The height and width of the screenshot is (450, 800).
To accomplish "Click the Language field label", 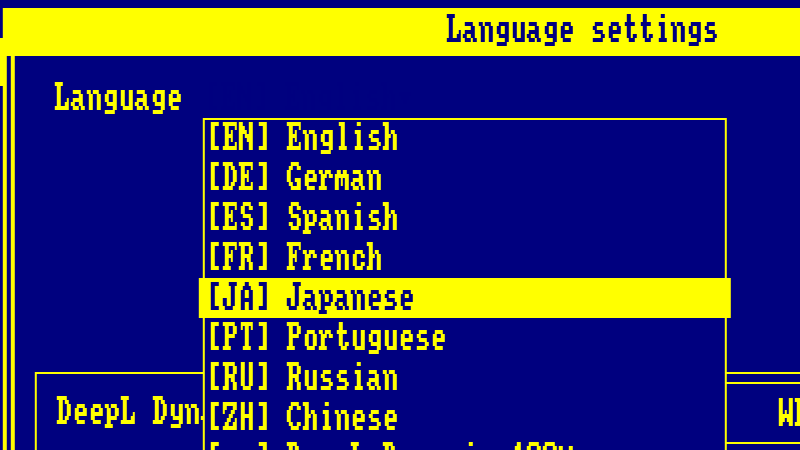I will 118,98.
